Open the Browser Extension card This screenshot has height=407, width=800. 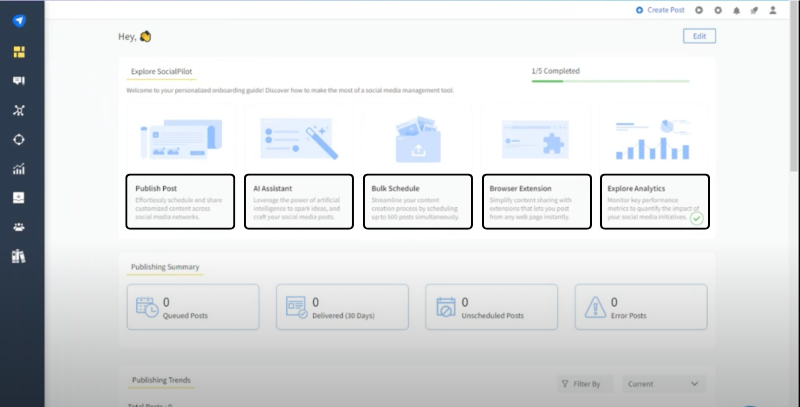(537, 202)
